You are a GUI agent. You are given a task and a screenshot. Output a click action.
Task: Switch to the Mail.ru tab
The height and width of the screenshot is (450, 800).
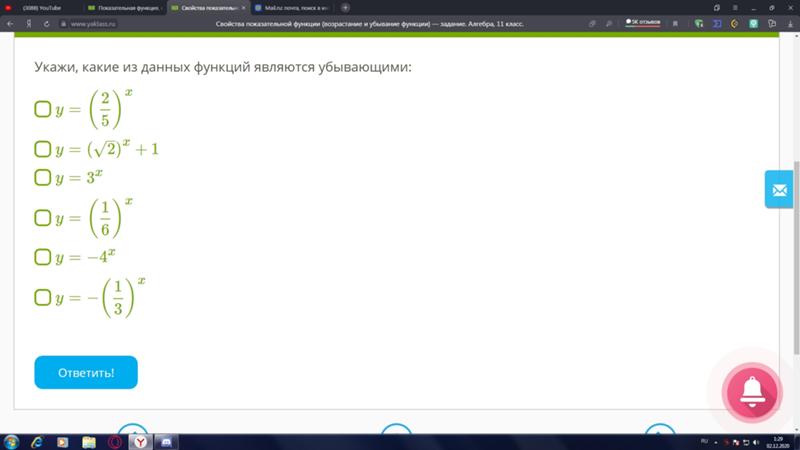(x=292, y=8)
